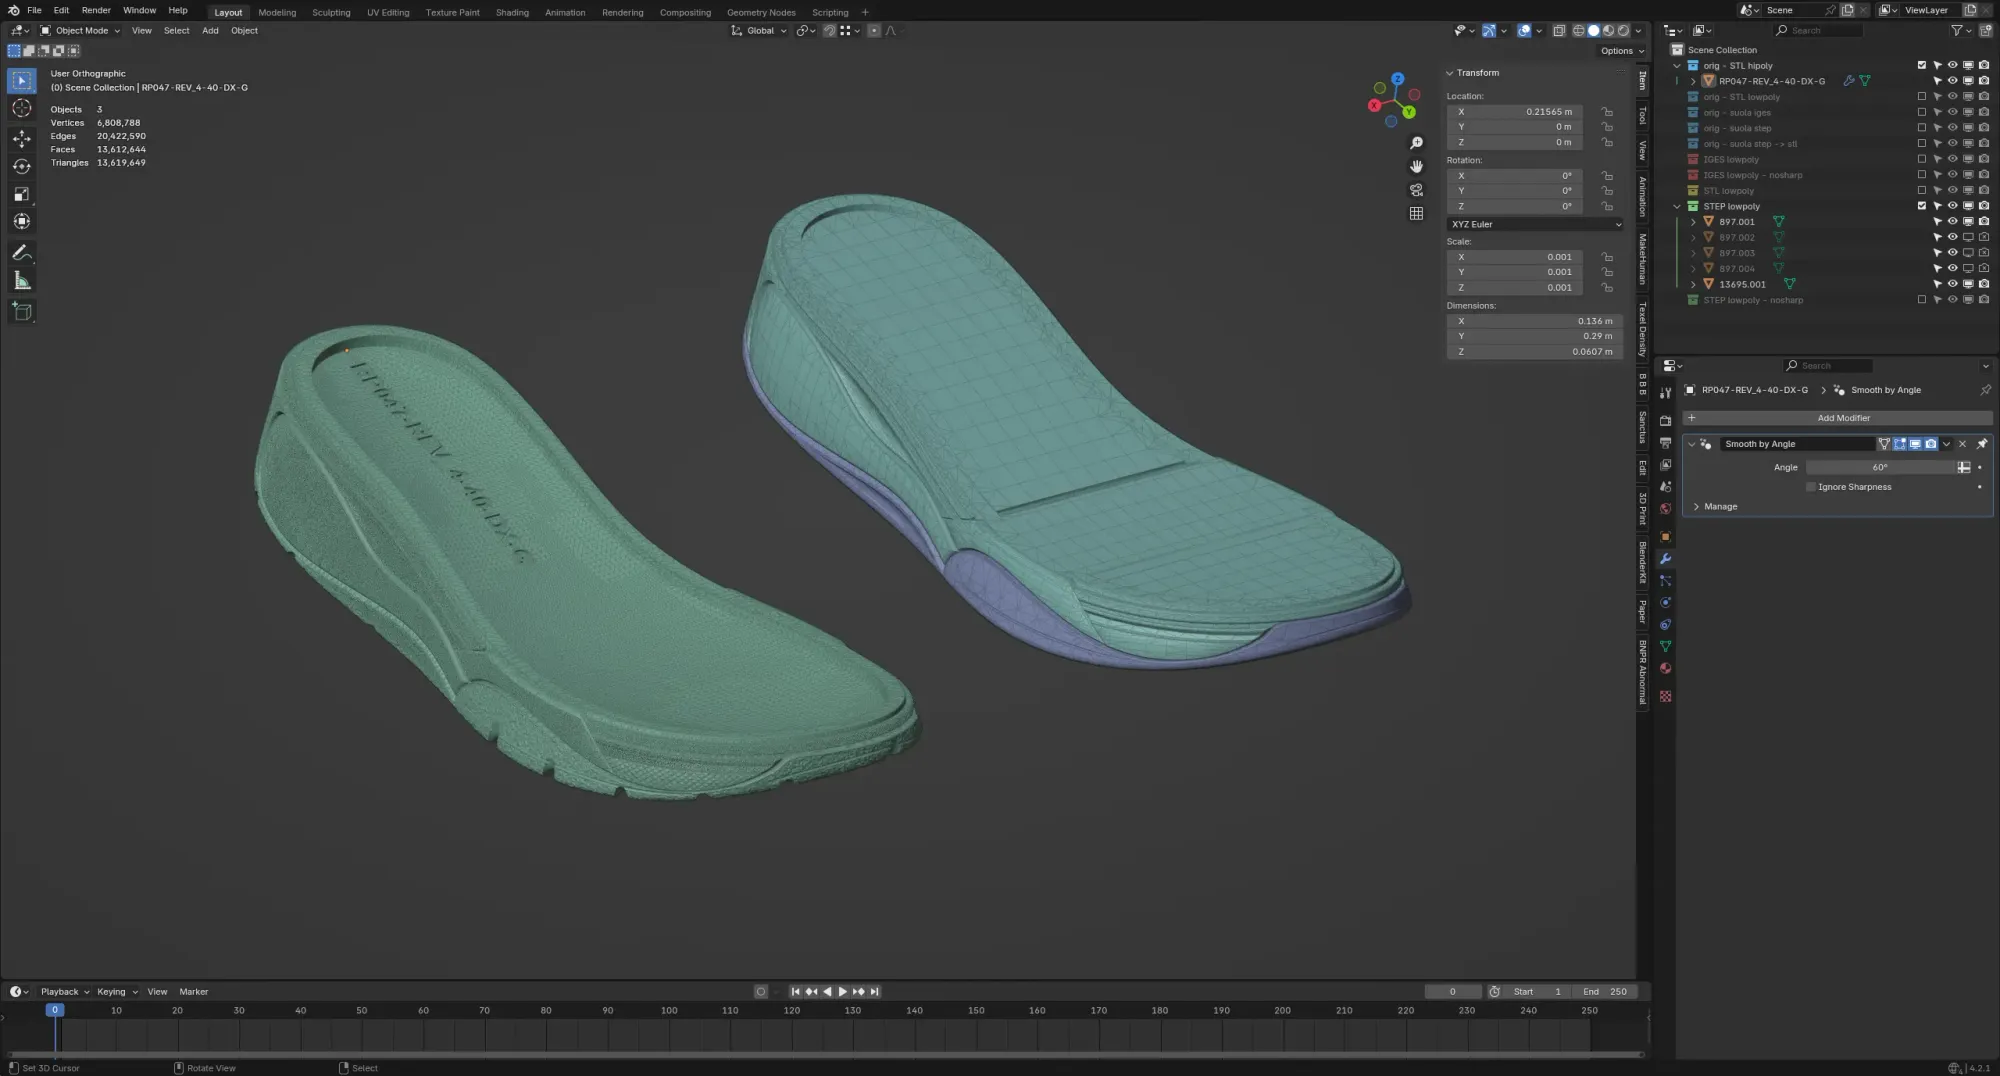Hide 13695.001 object in viewport
The height and width of the screenshot is (1076, 2000).
pos(1952,284)
